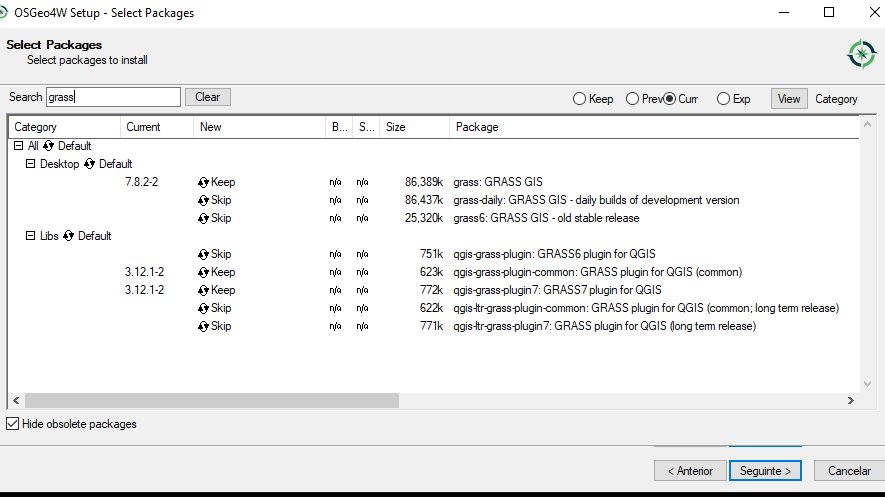
Task: Cycle the Skip icon for grass-daily package
Action: (203, 200)
